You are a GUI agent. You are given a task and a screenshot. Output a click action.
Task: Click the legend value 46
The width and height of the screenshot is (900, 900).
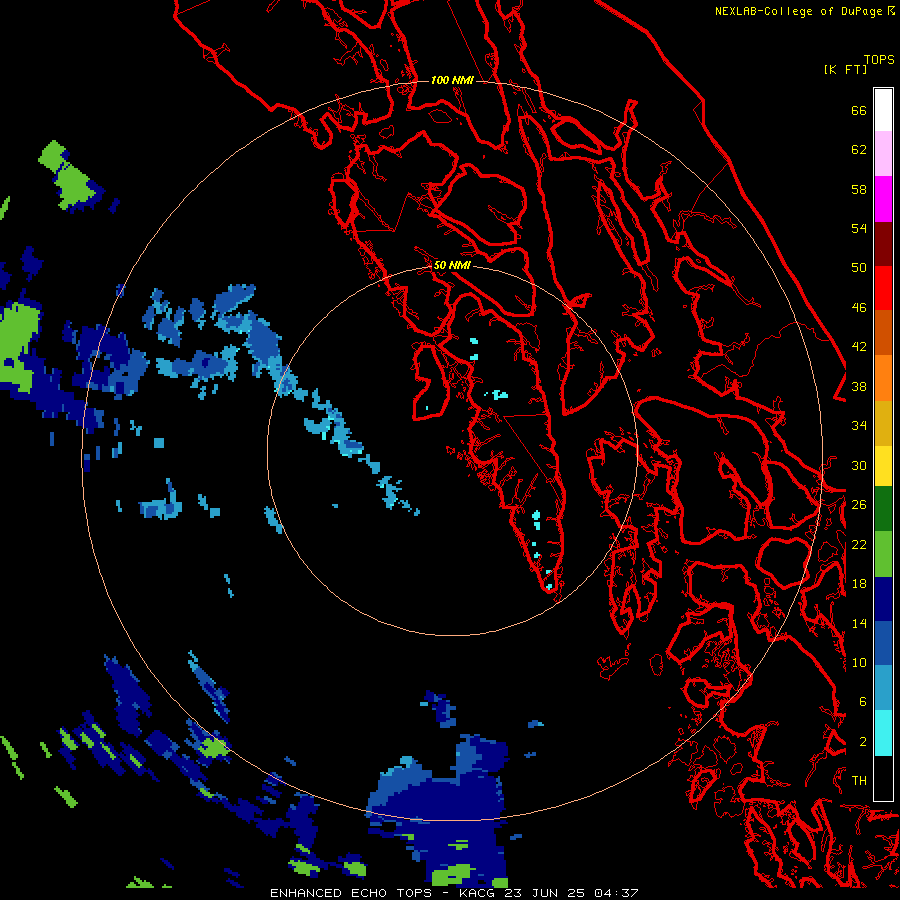pos(859,308)
